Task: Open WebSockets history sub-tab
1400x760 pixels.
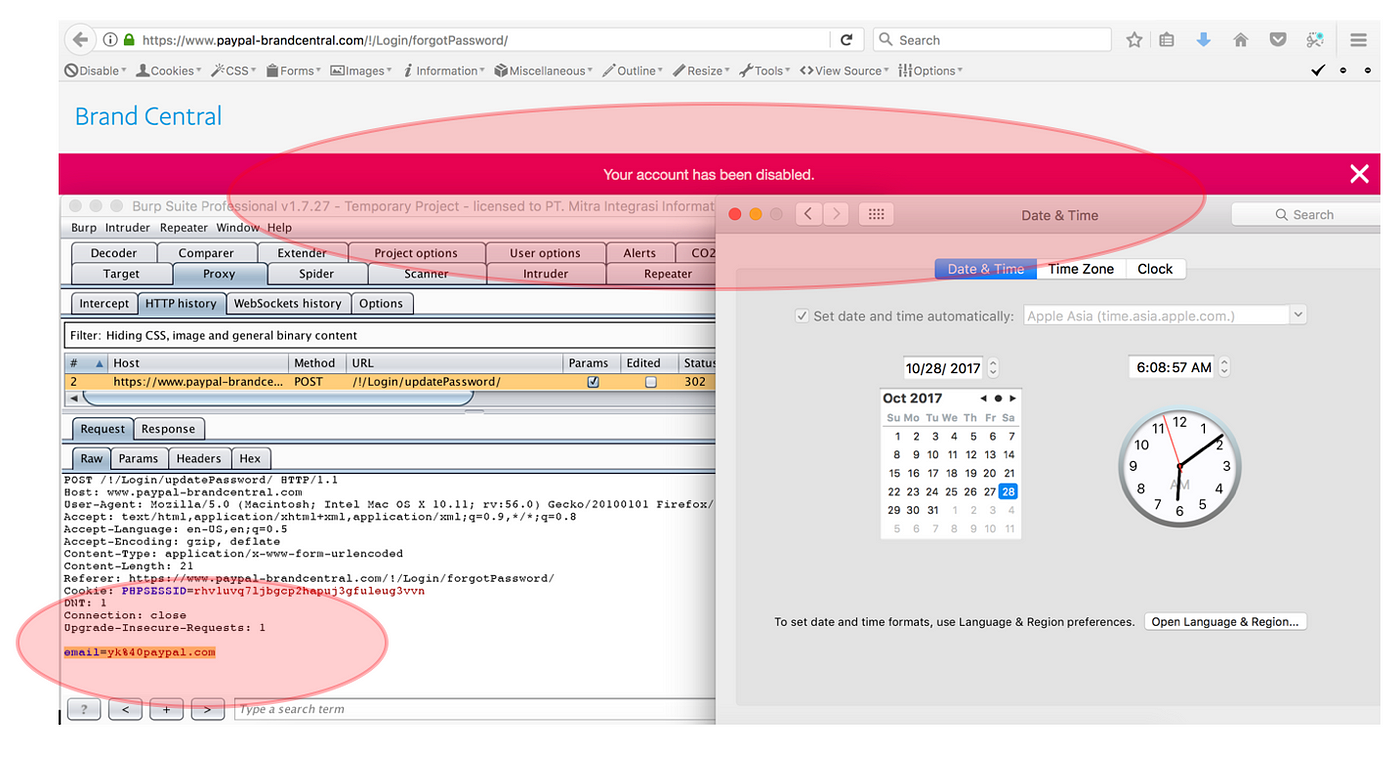Action: tap(288, 303)
